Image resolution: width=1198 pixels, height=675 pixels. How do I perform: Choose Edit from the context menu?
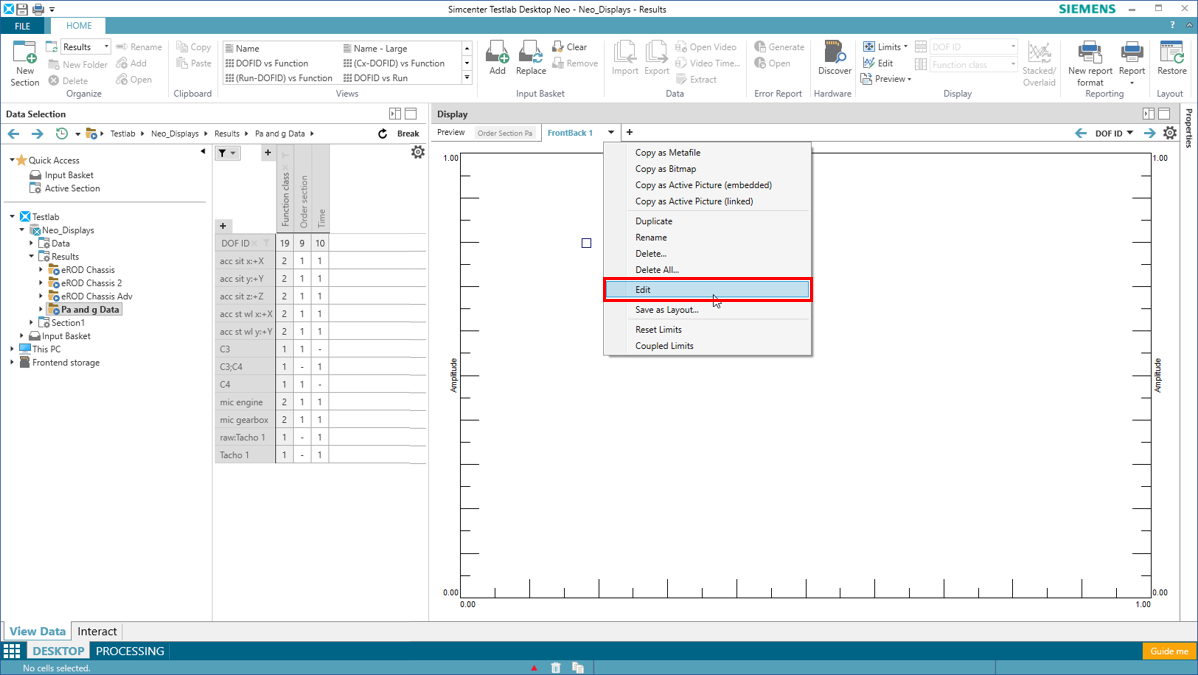tap(643, 290)
